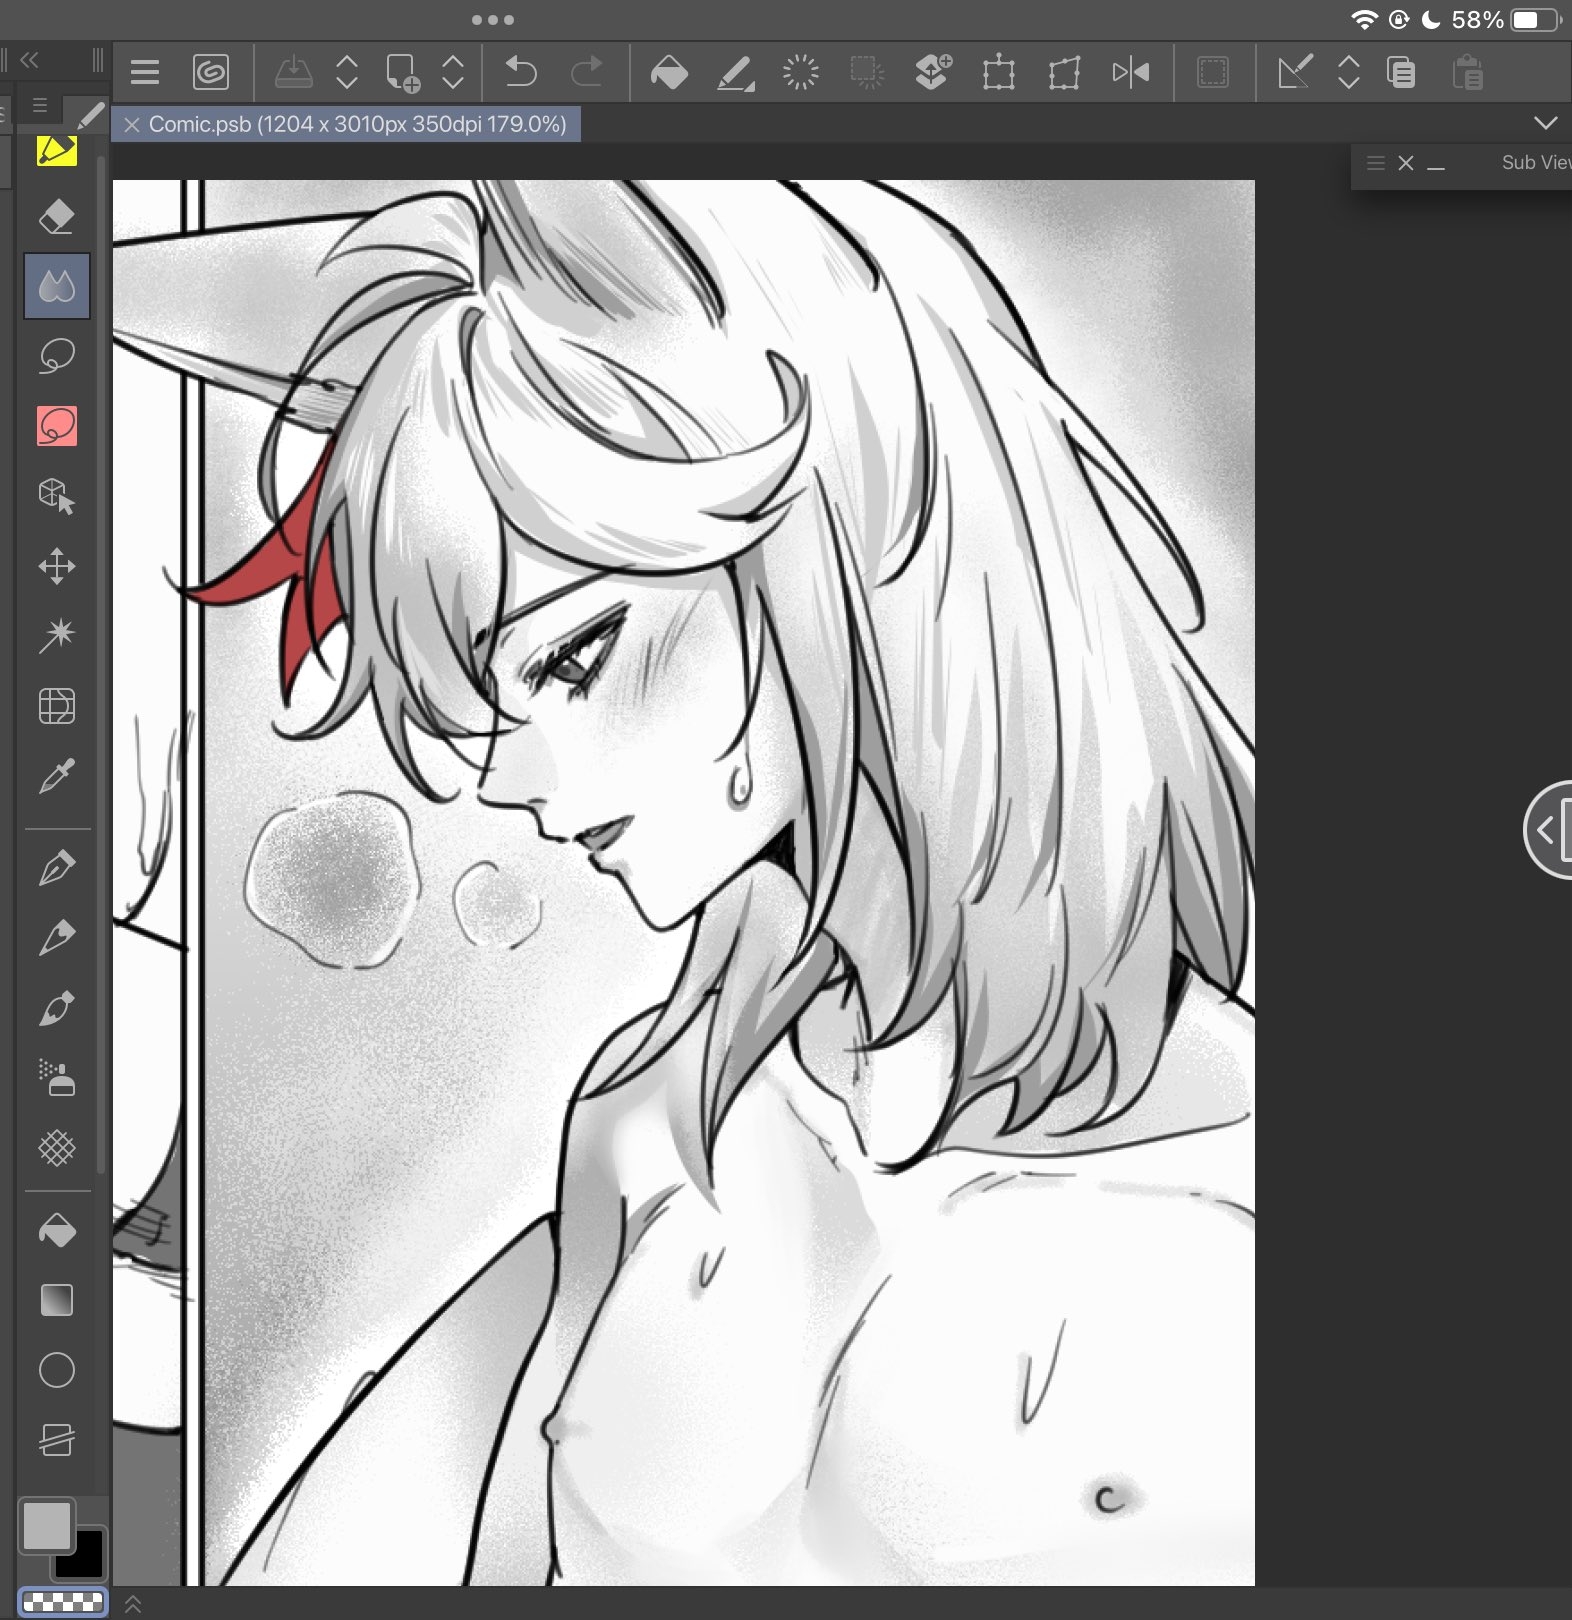Click the Flip horizontal icon

point(1131,72)
